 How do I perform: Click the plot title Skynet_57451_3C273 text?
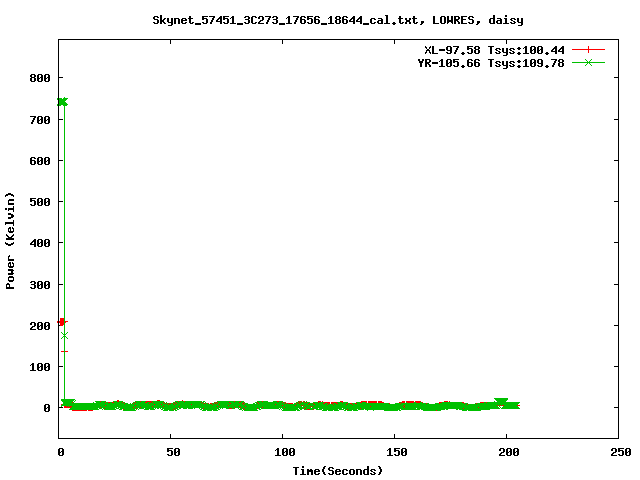tap(338, 20)
